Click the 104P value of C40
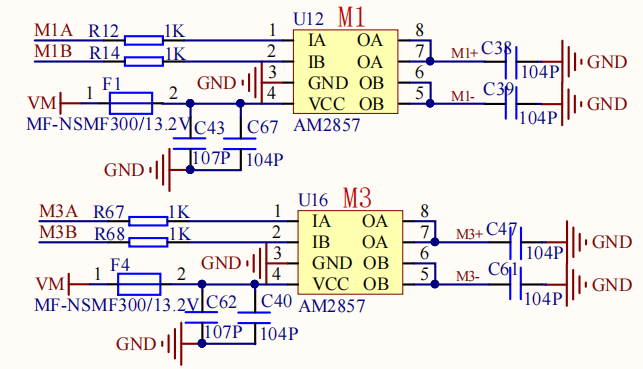643x369 pixels. coord(279,334)
